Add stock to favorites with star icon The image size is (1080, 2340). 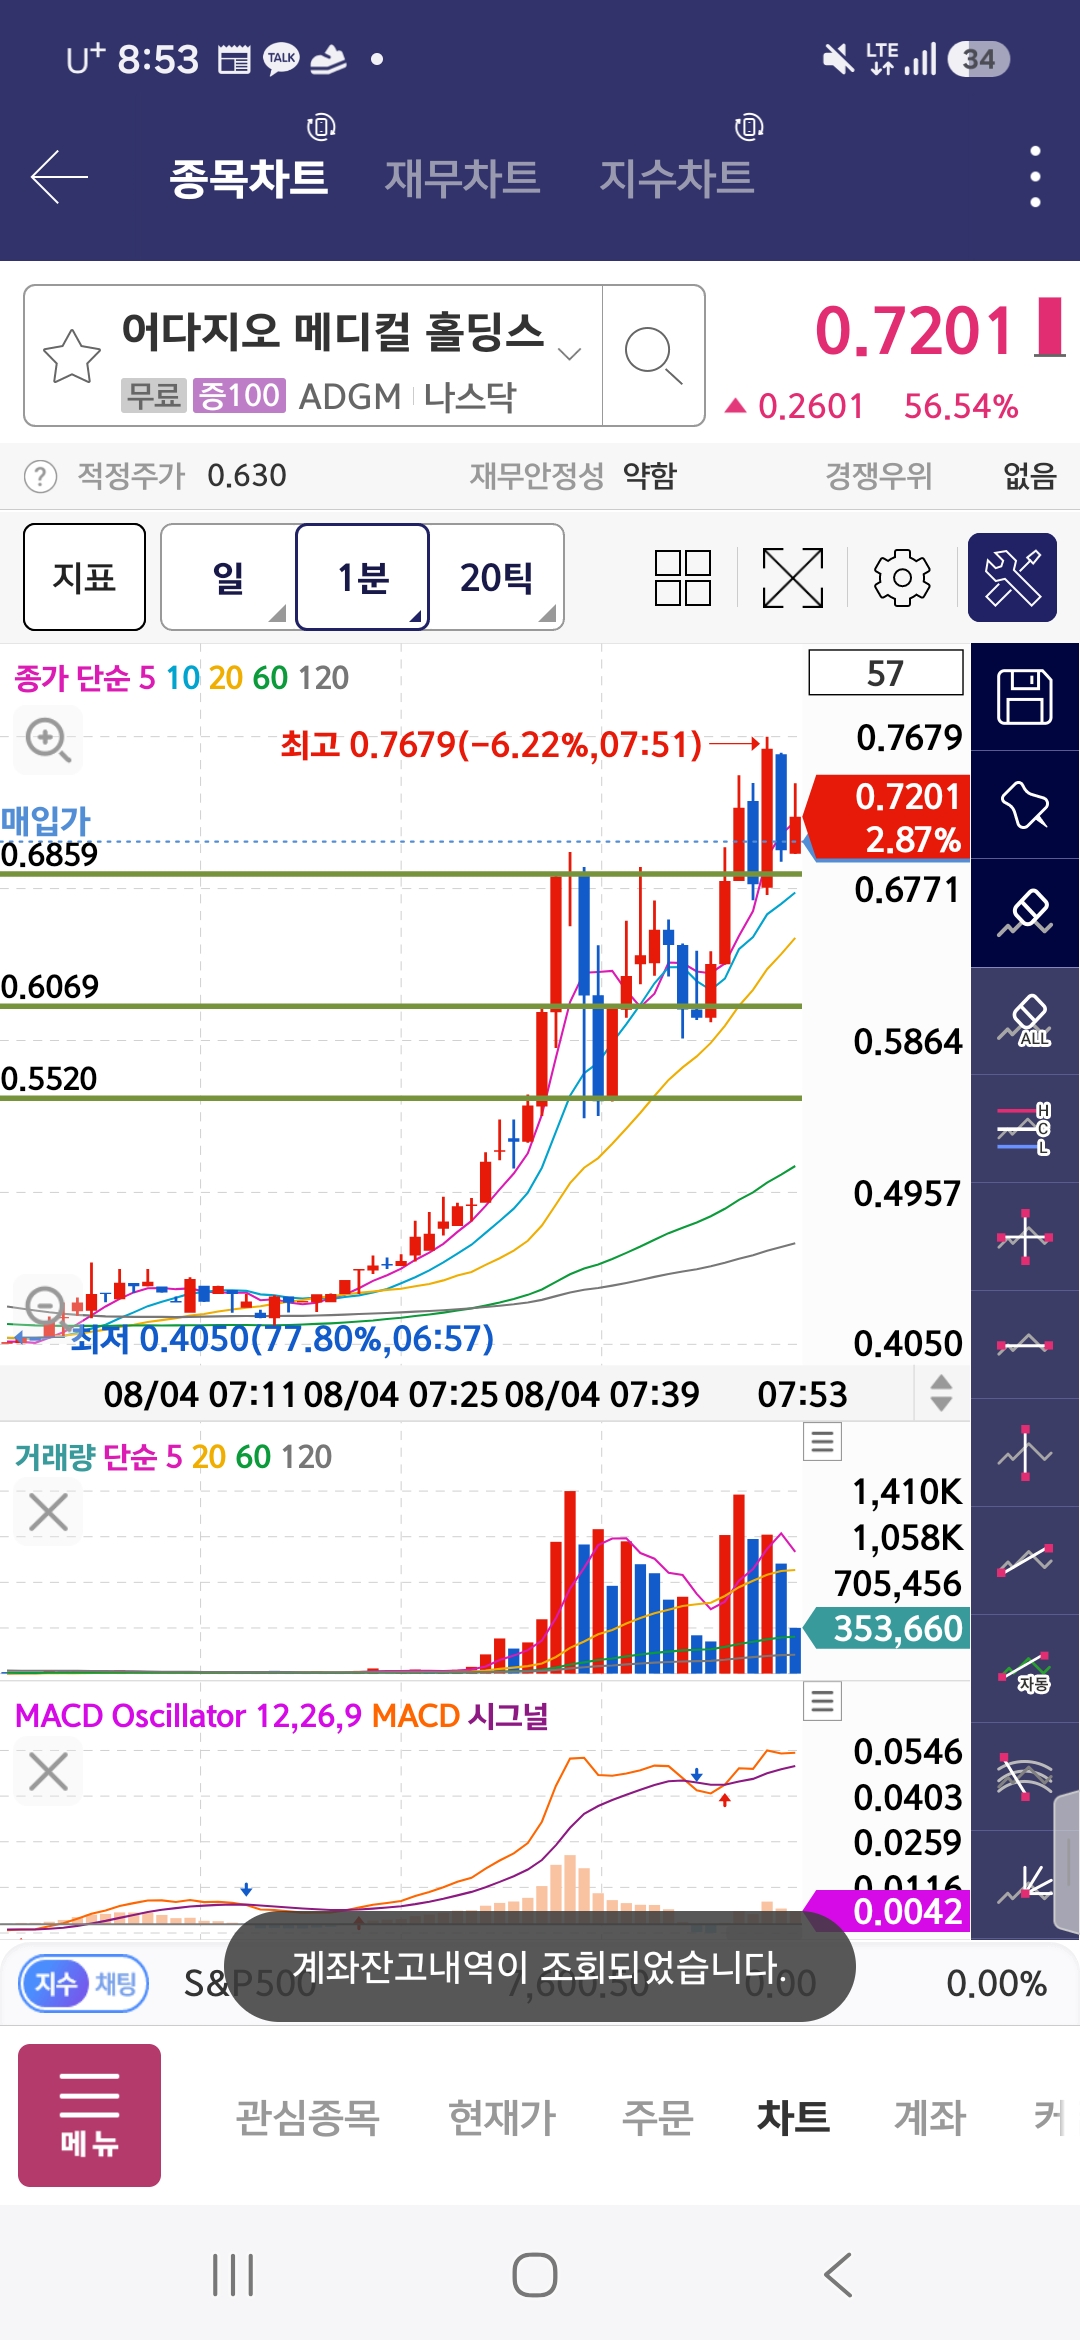tap(72, 356)
